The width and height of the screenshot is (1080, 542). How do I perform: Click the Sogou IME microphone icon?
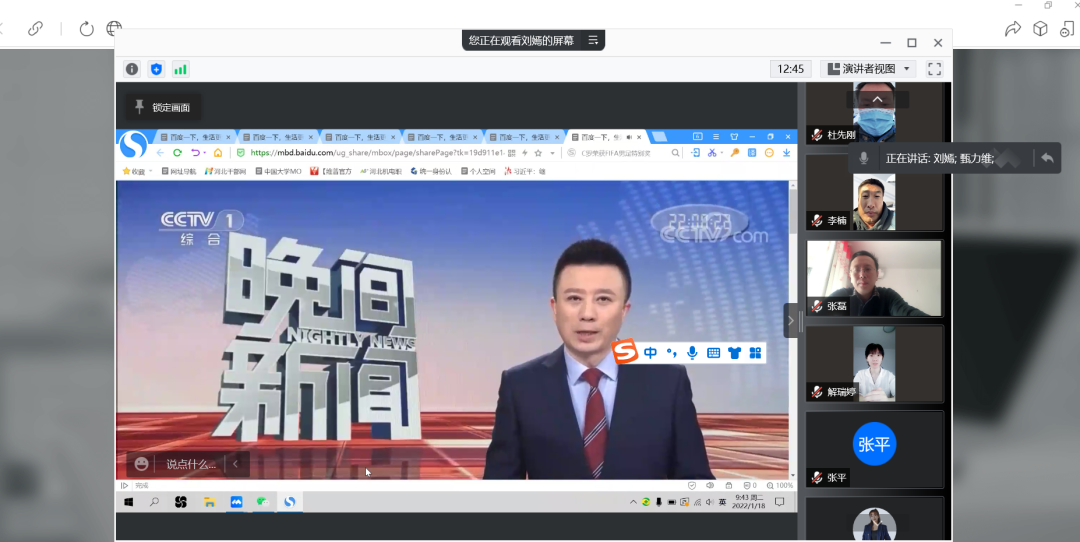pyautogui.click(x=692, y=353)
